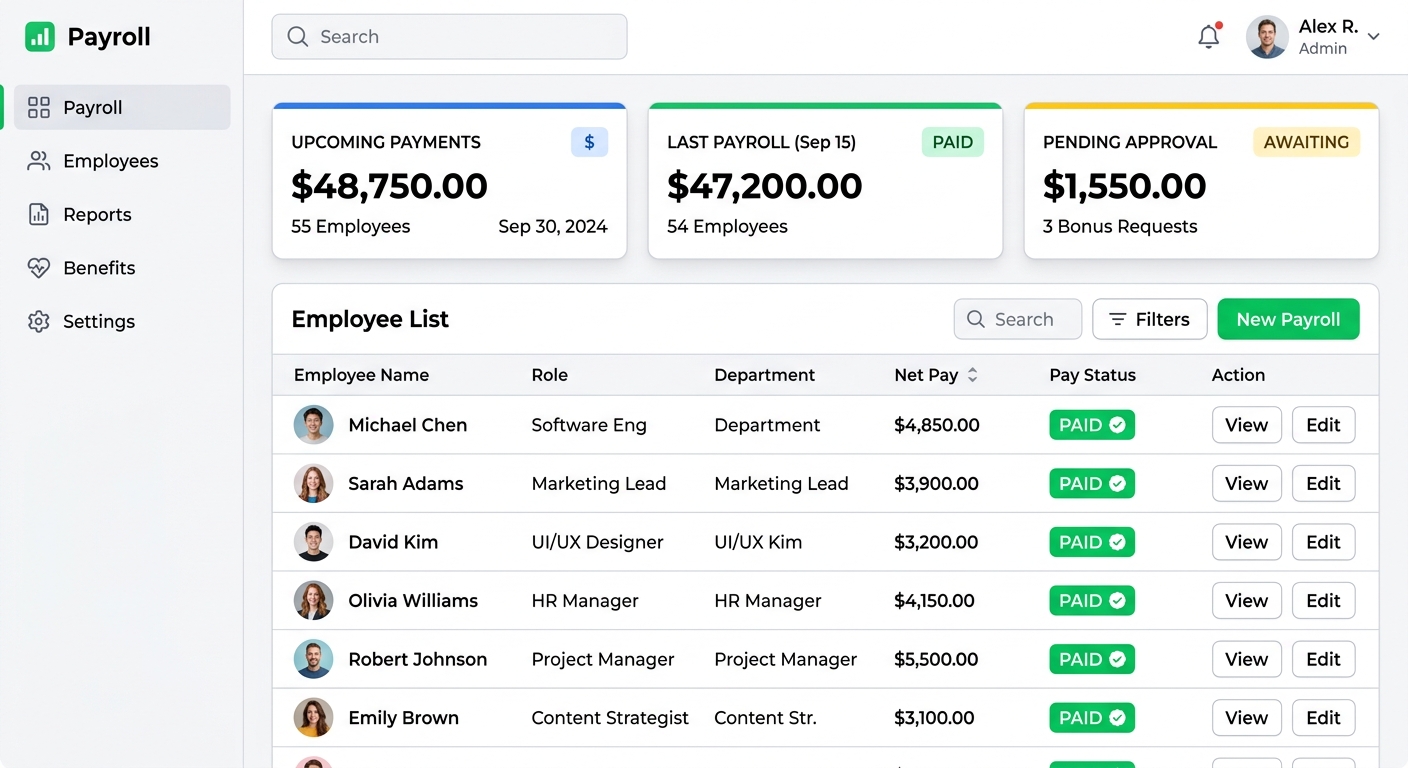Edit Olivia Williams's record
This screenshot has height=768, width=1408.
click(1323, 600)
